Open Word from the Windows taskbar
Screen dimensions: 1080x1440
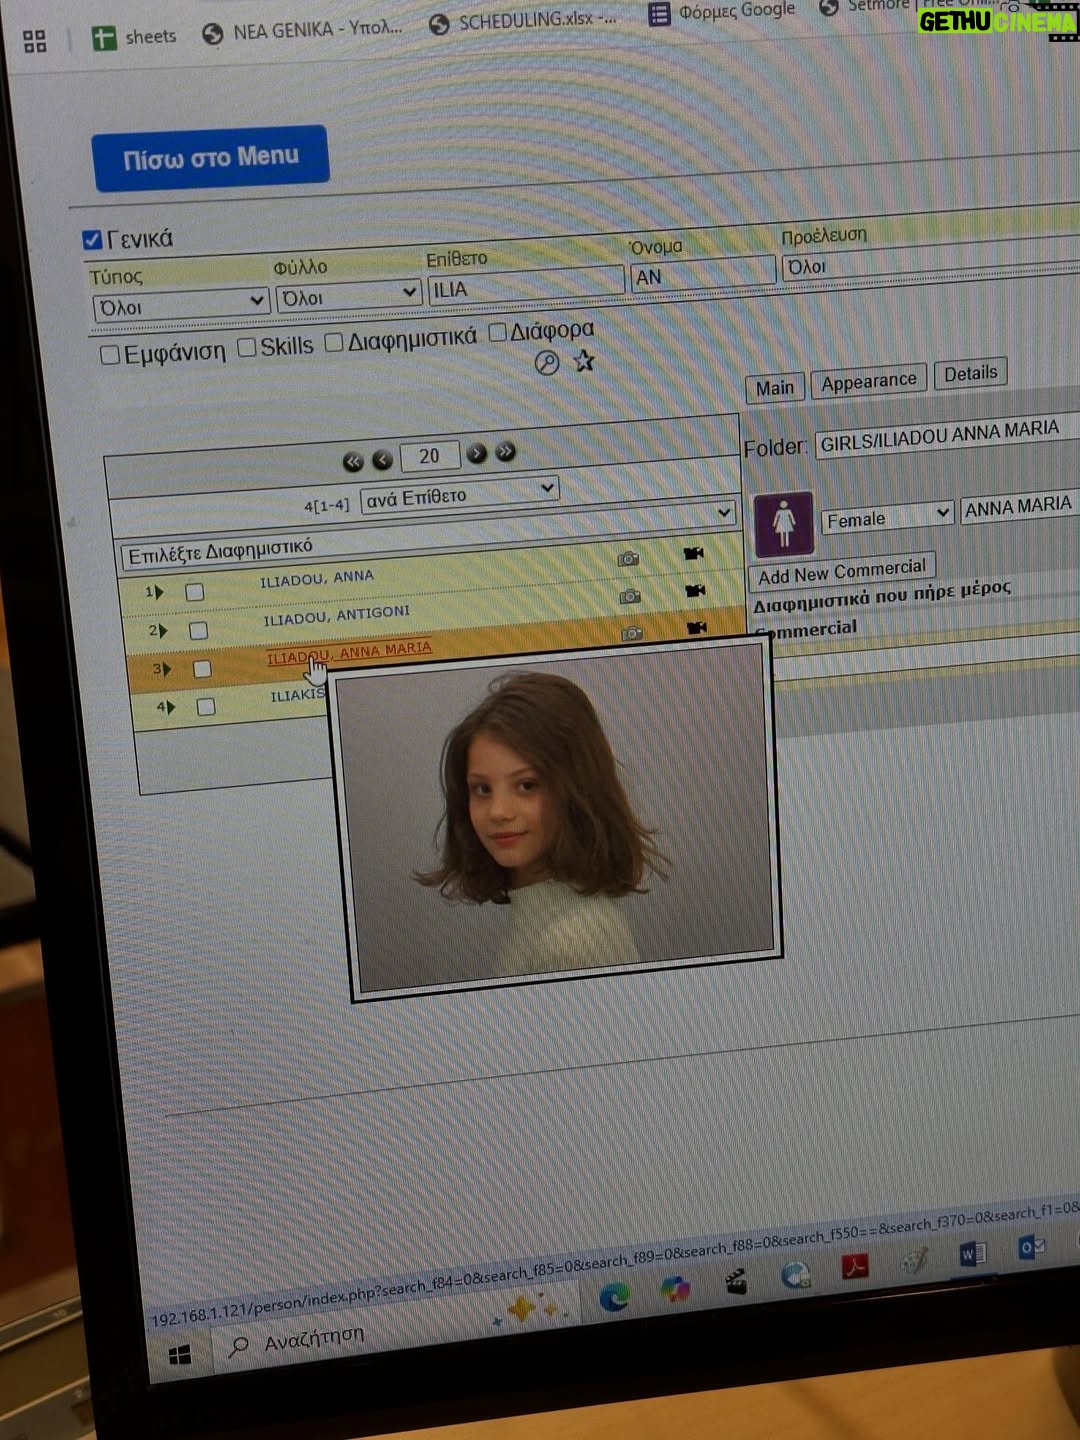tap(972, 1253)
